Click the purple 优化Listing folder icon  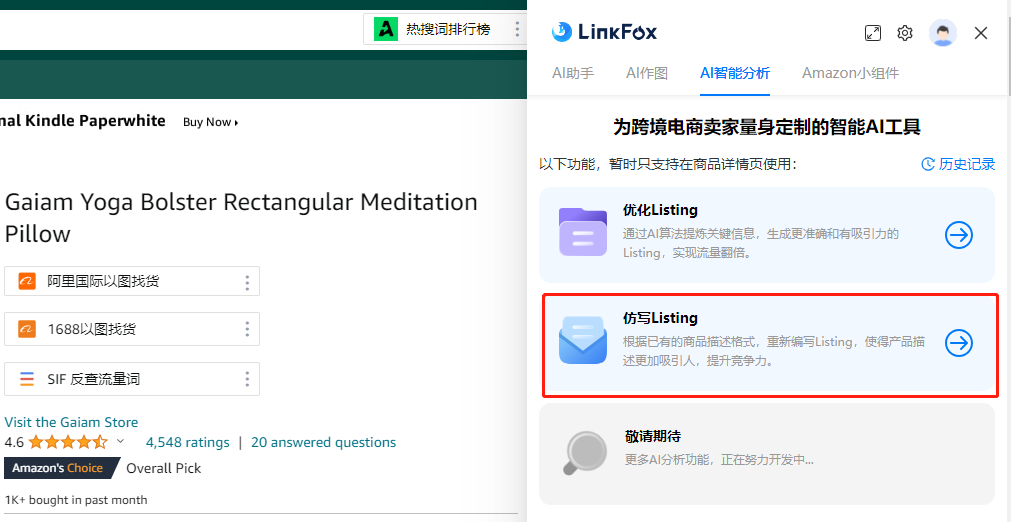point(583,232)
